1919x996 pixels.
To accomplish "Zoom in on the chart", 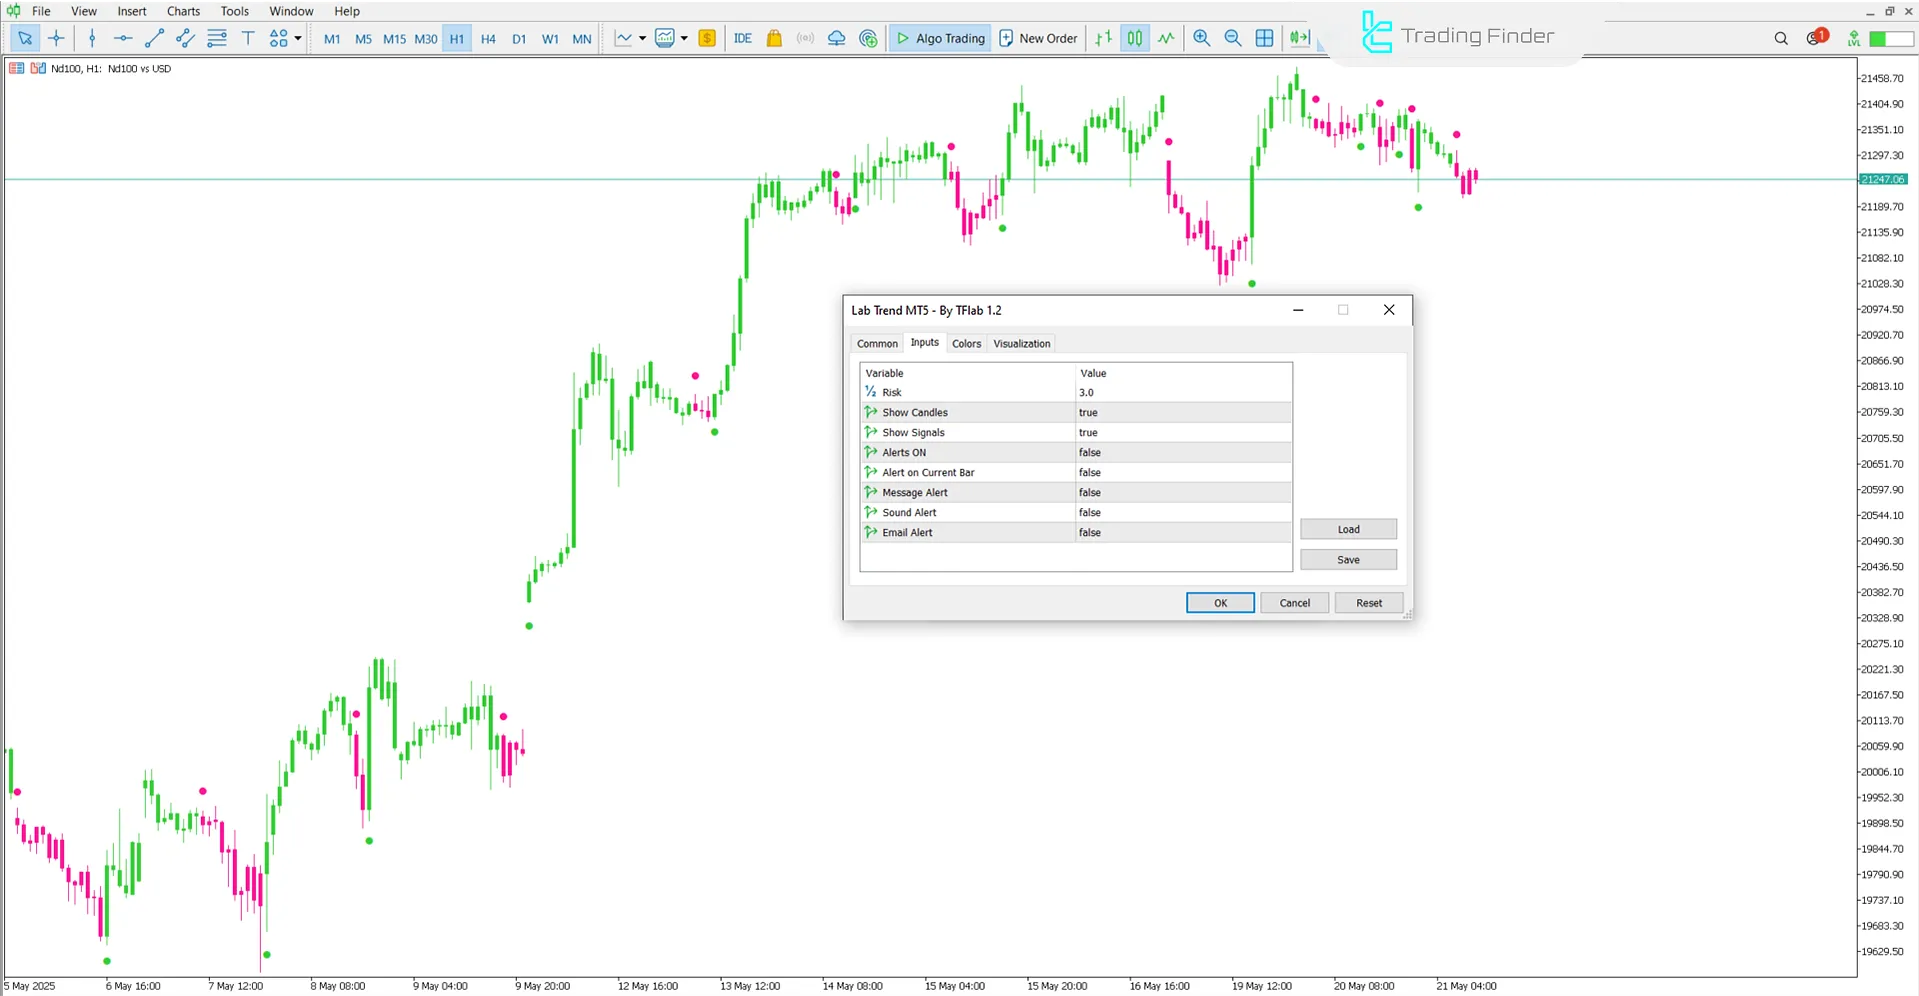I will (x=1201, y=38).
